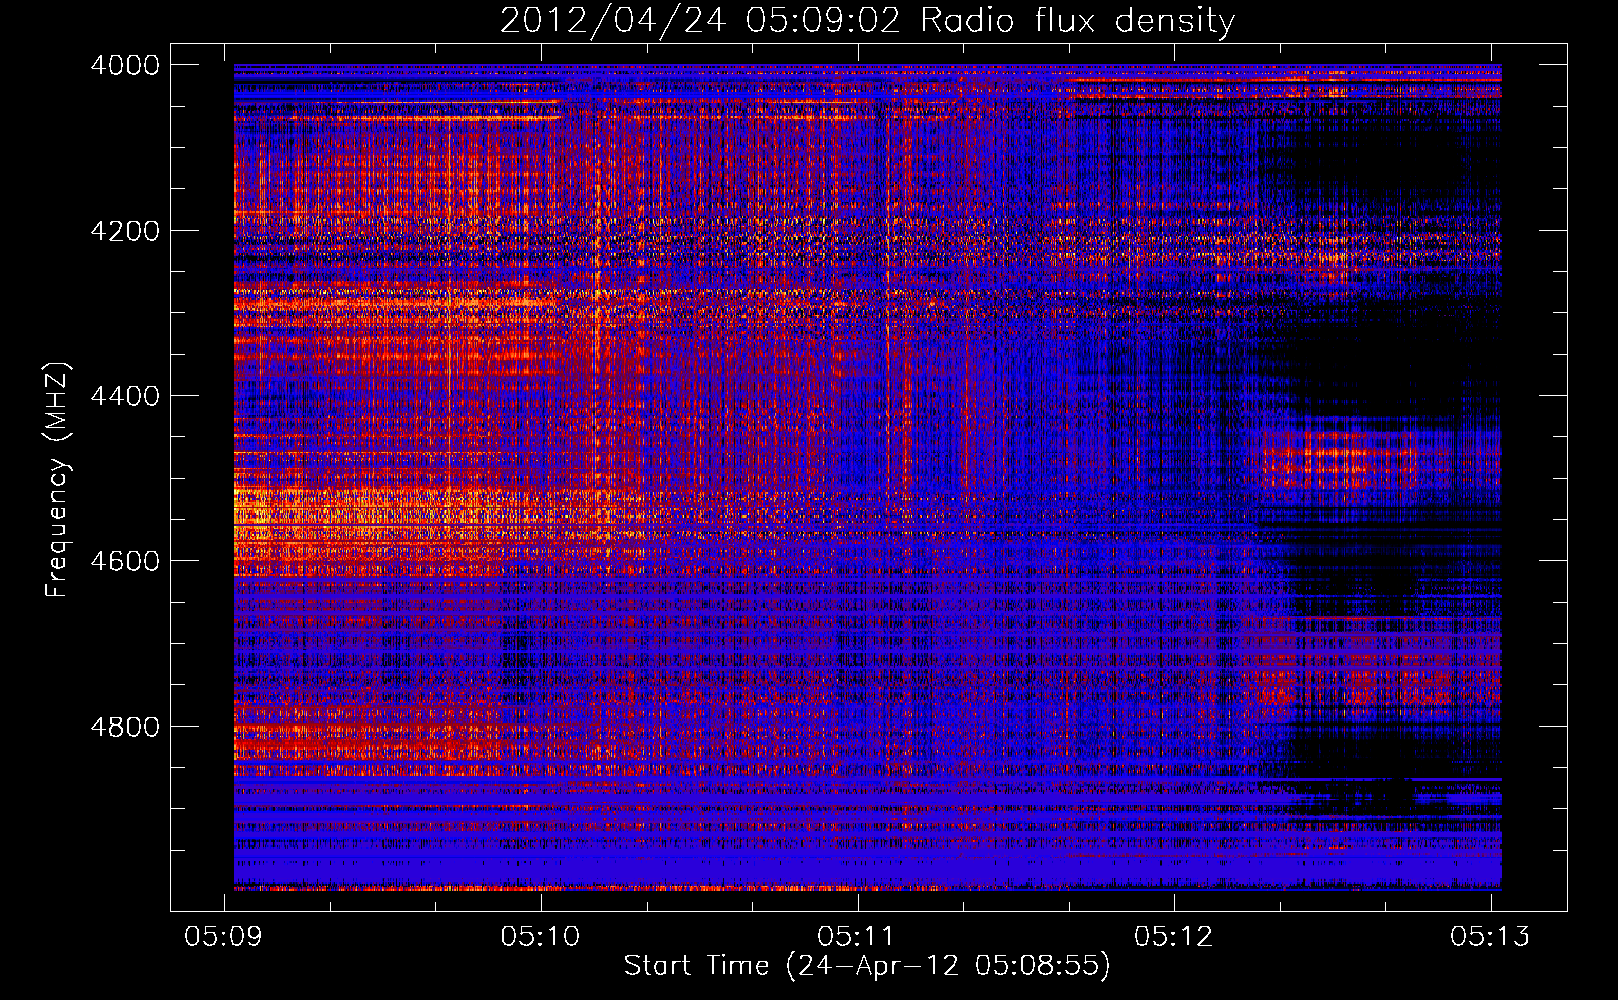Image resolution: width=1618 pixels, height=1000 pixels.
Task: Click the 4400 frequency axis label
Action: coord(124,396)
